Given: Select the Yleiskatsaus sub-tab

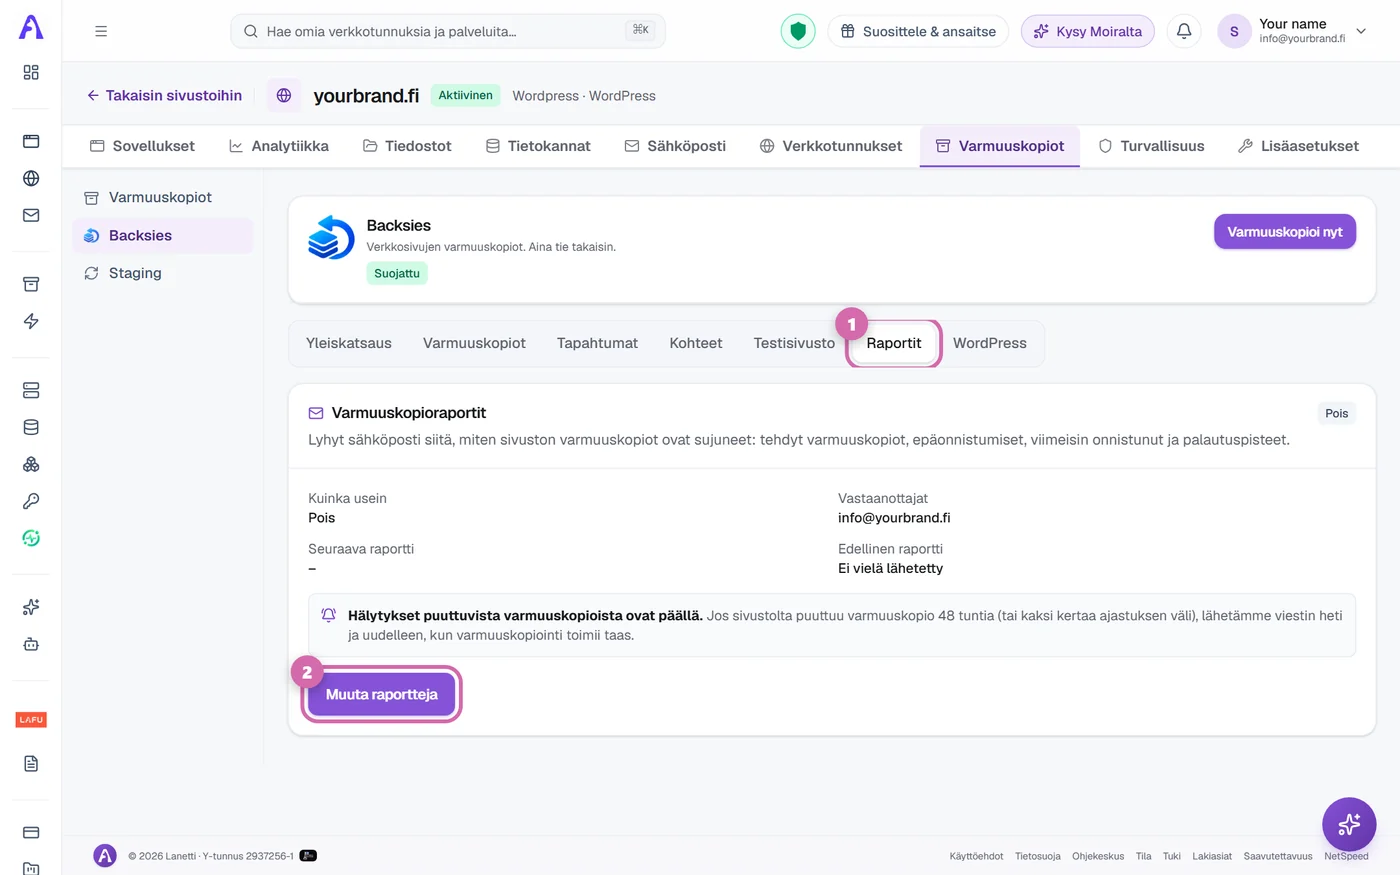Looking at the screenshot, I should click(x=349, y=343).
